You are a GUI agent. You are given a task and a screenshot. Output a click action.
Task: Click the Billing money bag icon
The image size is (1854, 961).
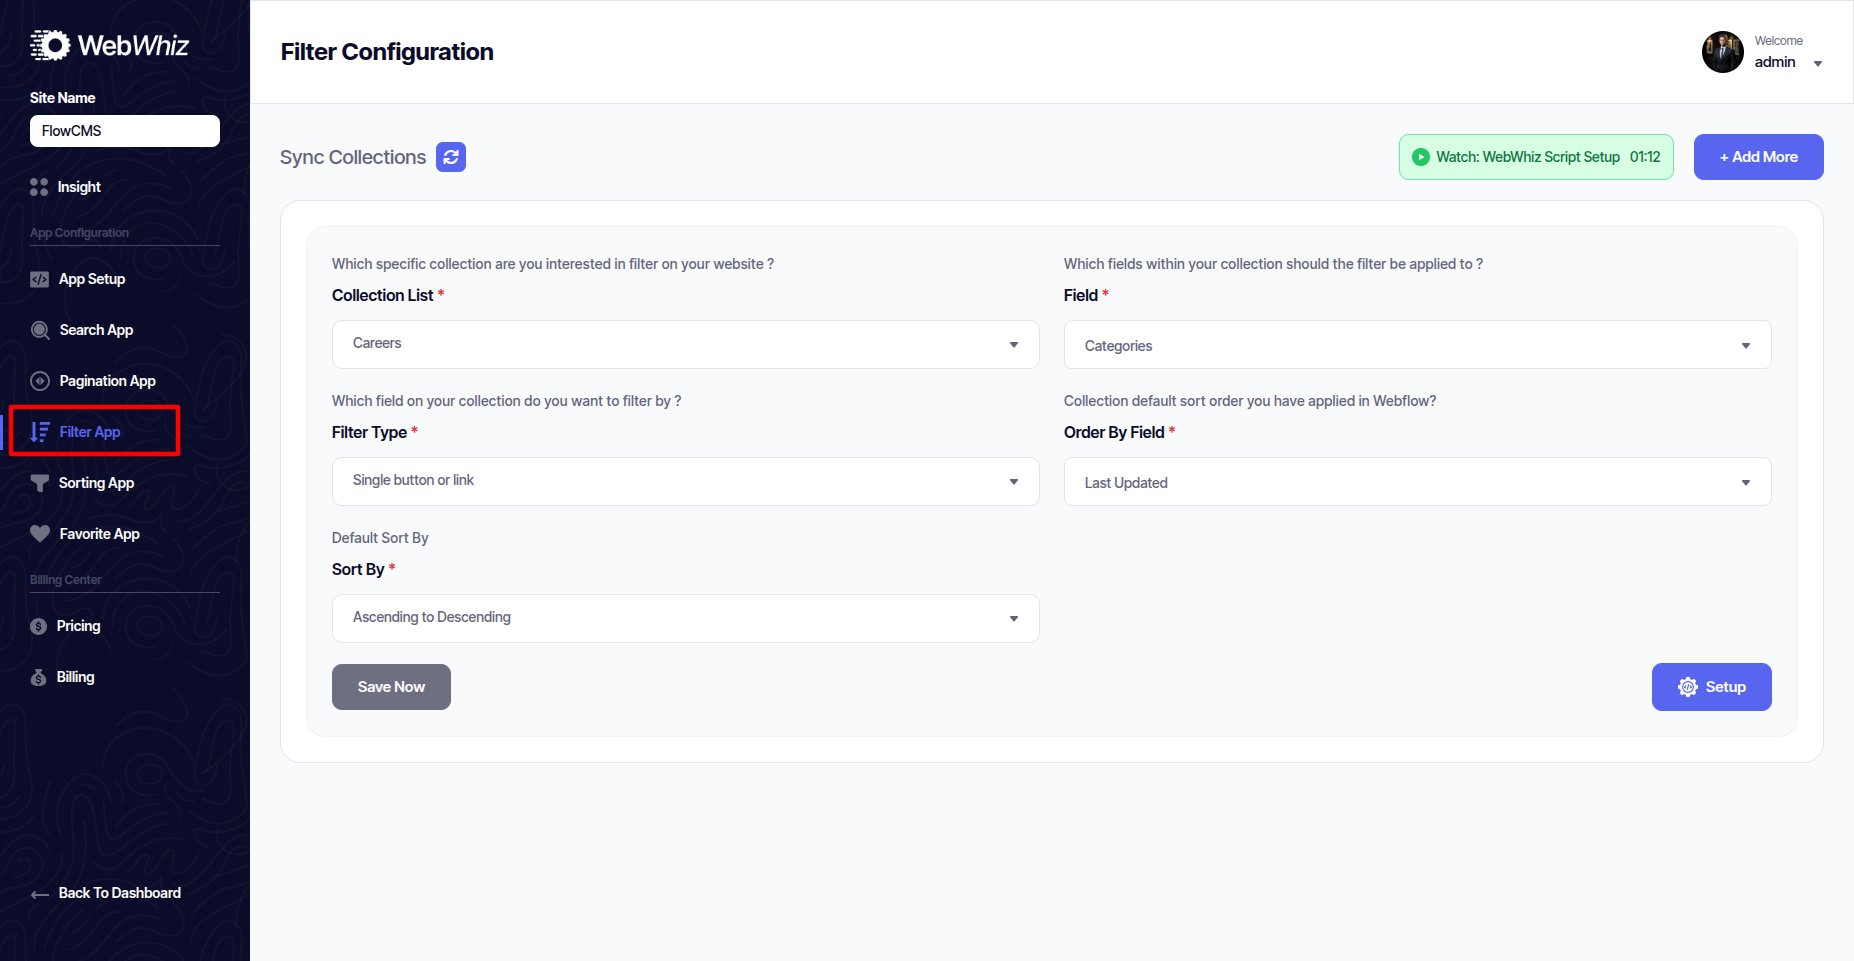39,677
